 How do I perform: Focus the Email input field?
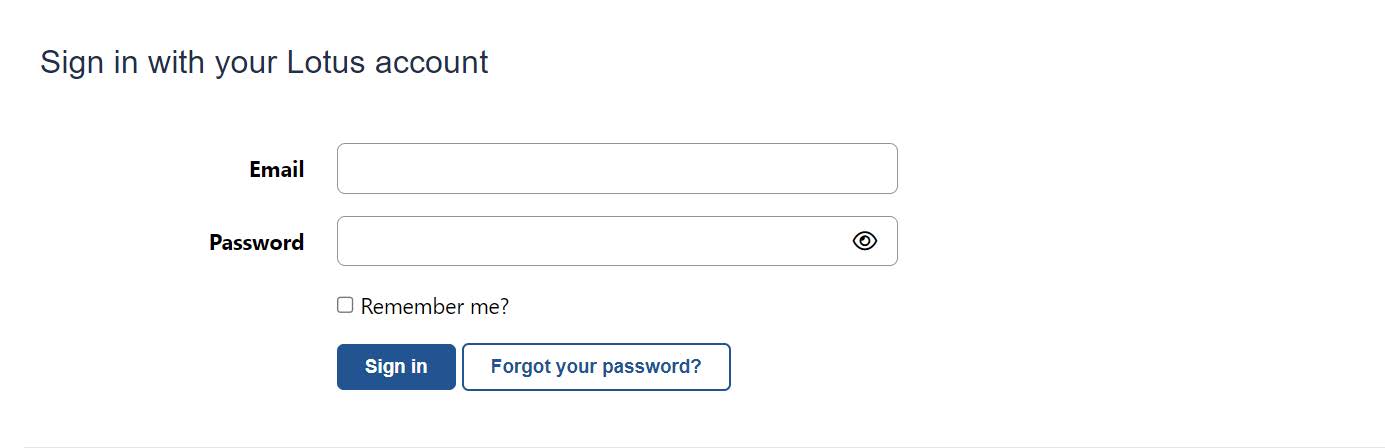pos(617,169)
